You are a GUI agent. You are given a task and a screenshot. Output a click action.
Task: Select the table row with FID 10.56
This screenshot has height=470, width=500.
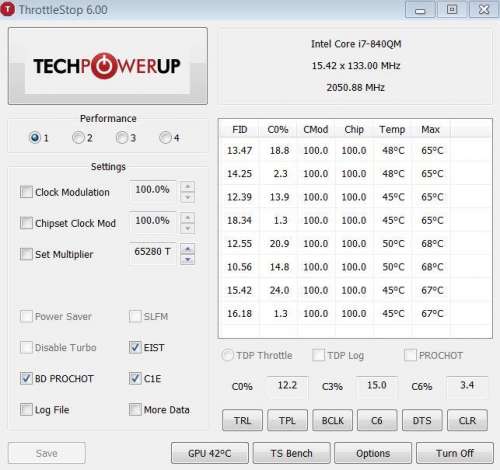click(x=355, y=267)
